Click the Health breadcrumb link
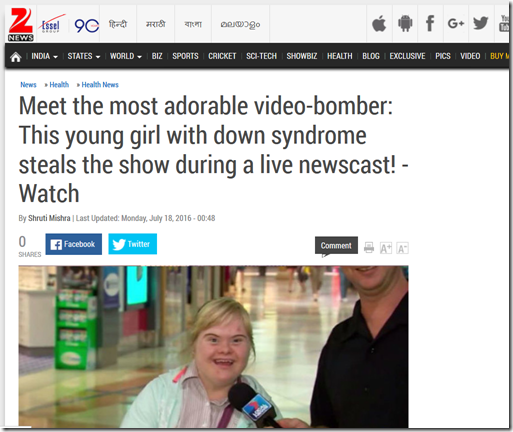 [59, 85]
